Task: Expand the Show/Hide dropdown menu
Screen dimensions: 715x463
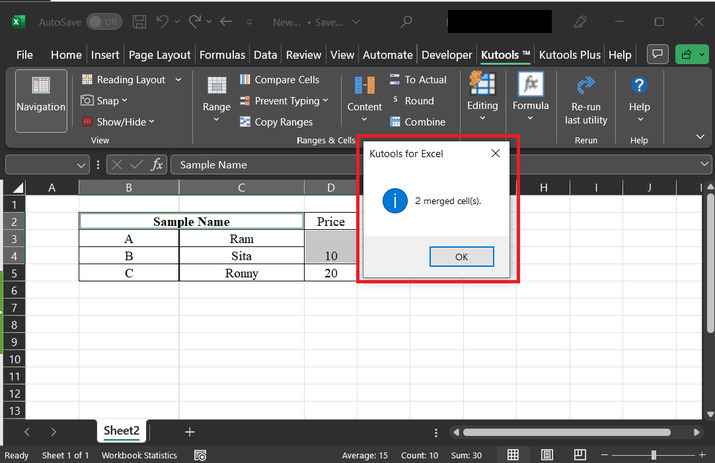Action: (x=151, y=122)
